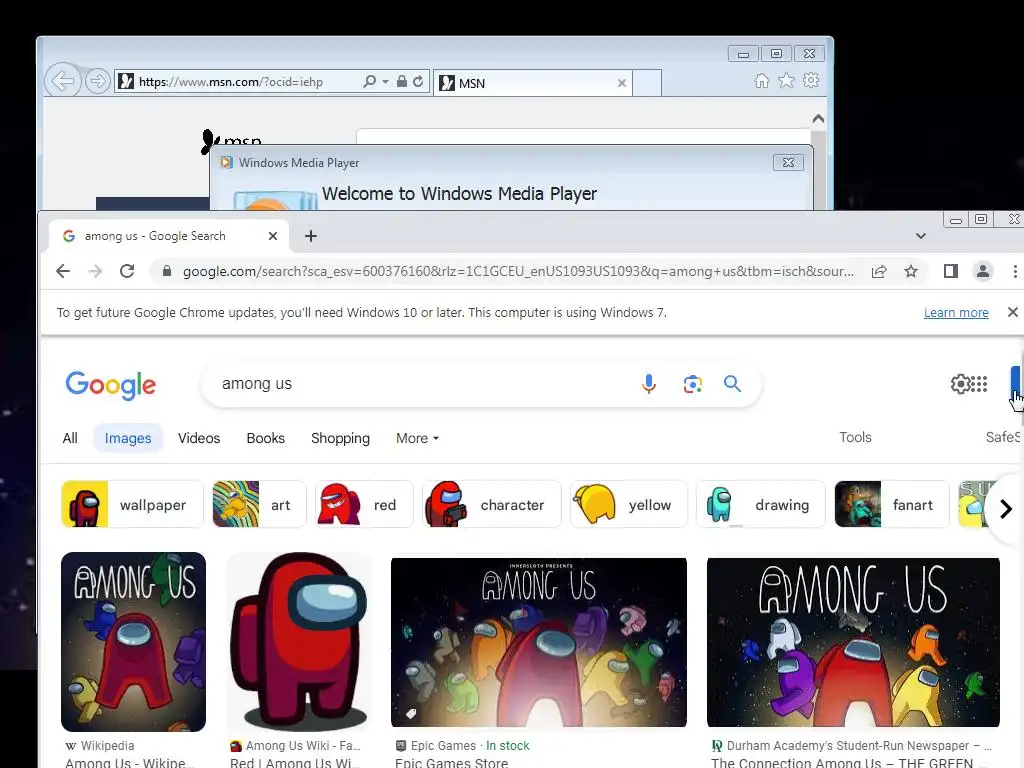Open Google quick settings gear
Screen dimensions: 1024x768
[960, 383]
